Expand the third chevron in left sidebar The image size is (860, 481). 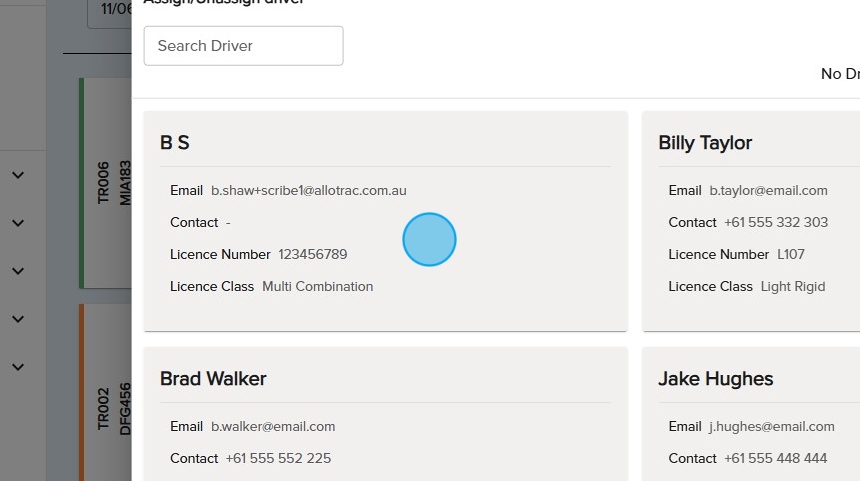click(18, 271)
